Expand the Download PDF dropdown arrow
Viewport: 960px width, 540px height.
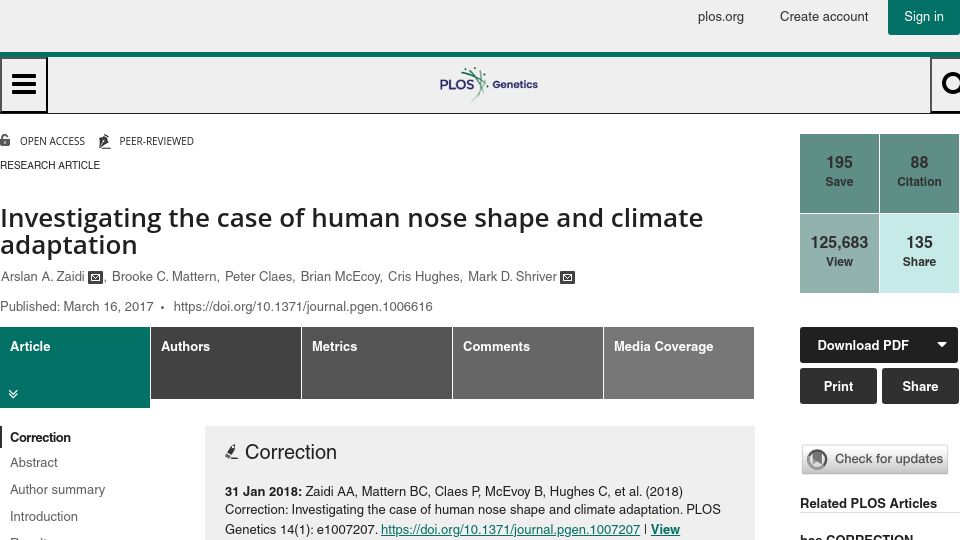tap(942, 345)
